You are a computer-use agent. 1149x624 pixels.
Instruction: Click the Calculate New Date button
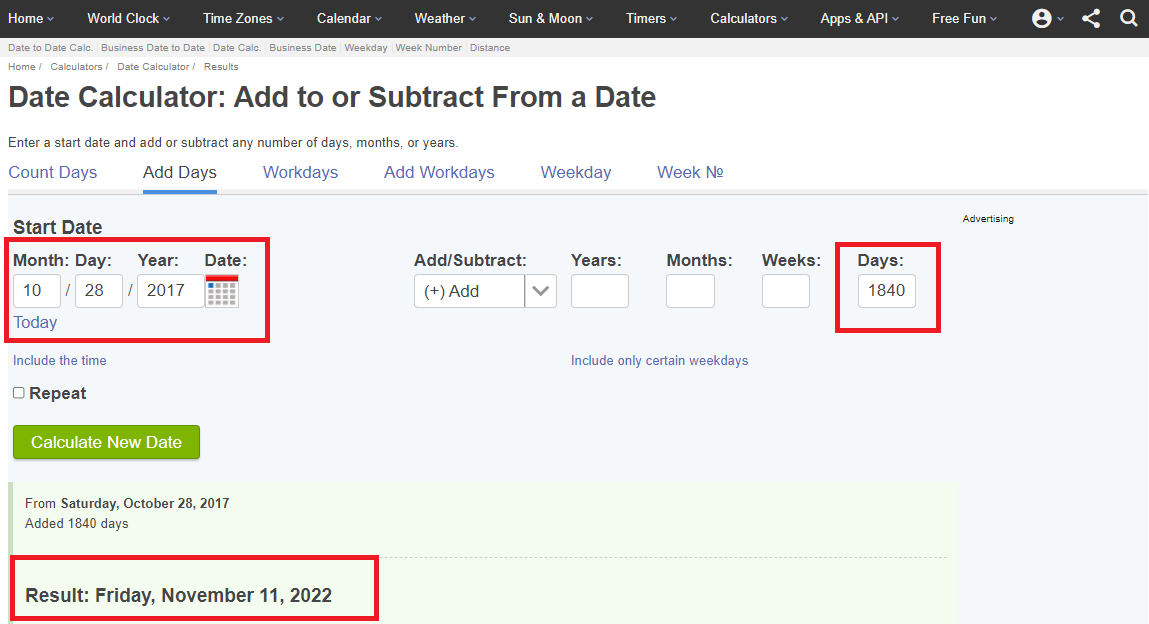pyautogui.click(x=106, y=442)
